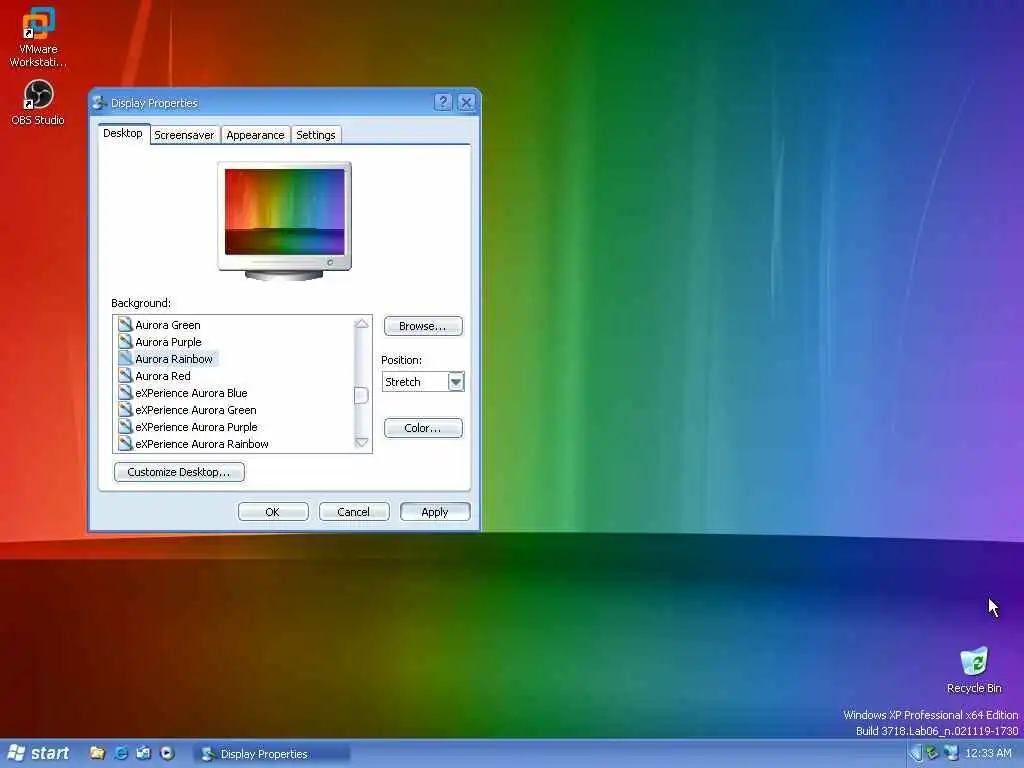Click the Display Properties title bar icon

[99, 103]
